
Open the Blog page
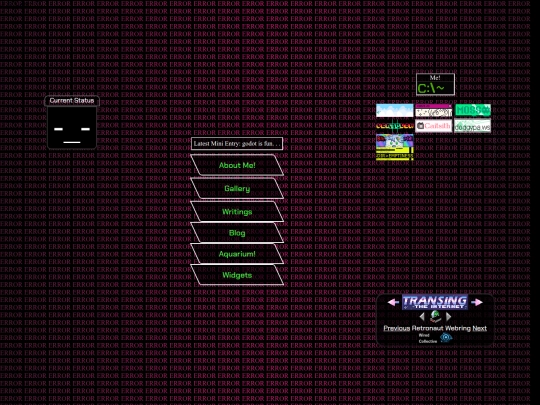[x=237, y=233]
